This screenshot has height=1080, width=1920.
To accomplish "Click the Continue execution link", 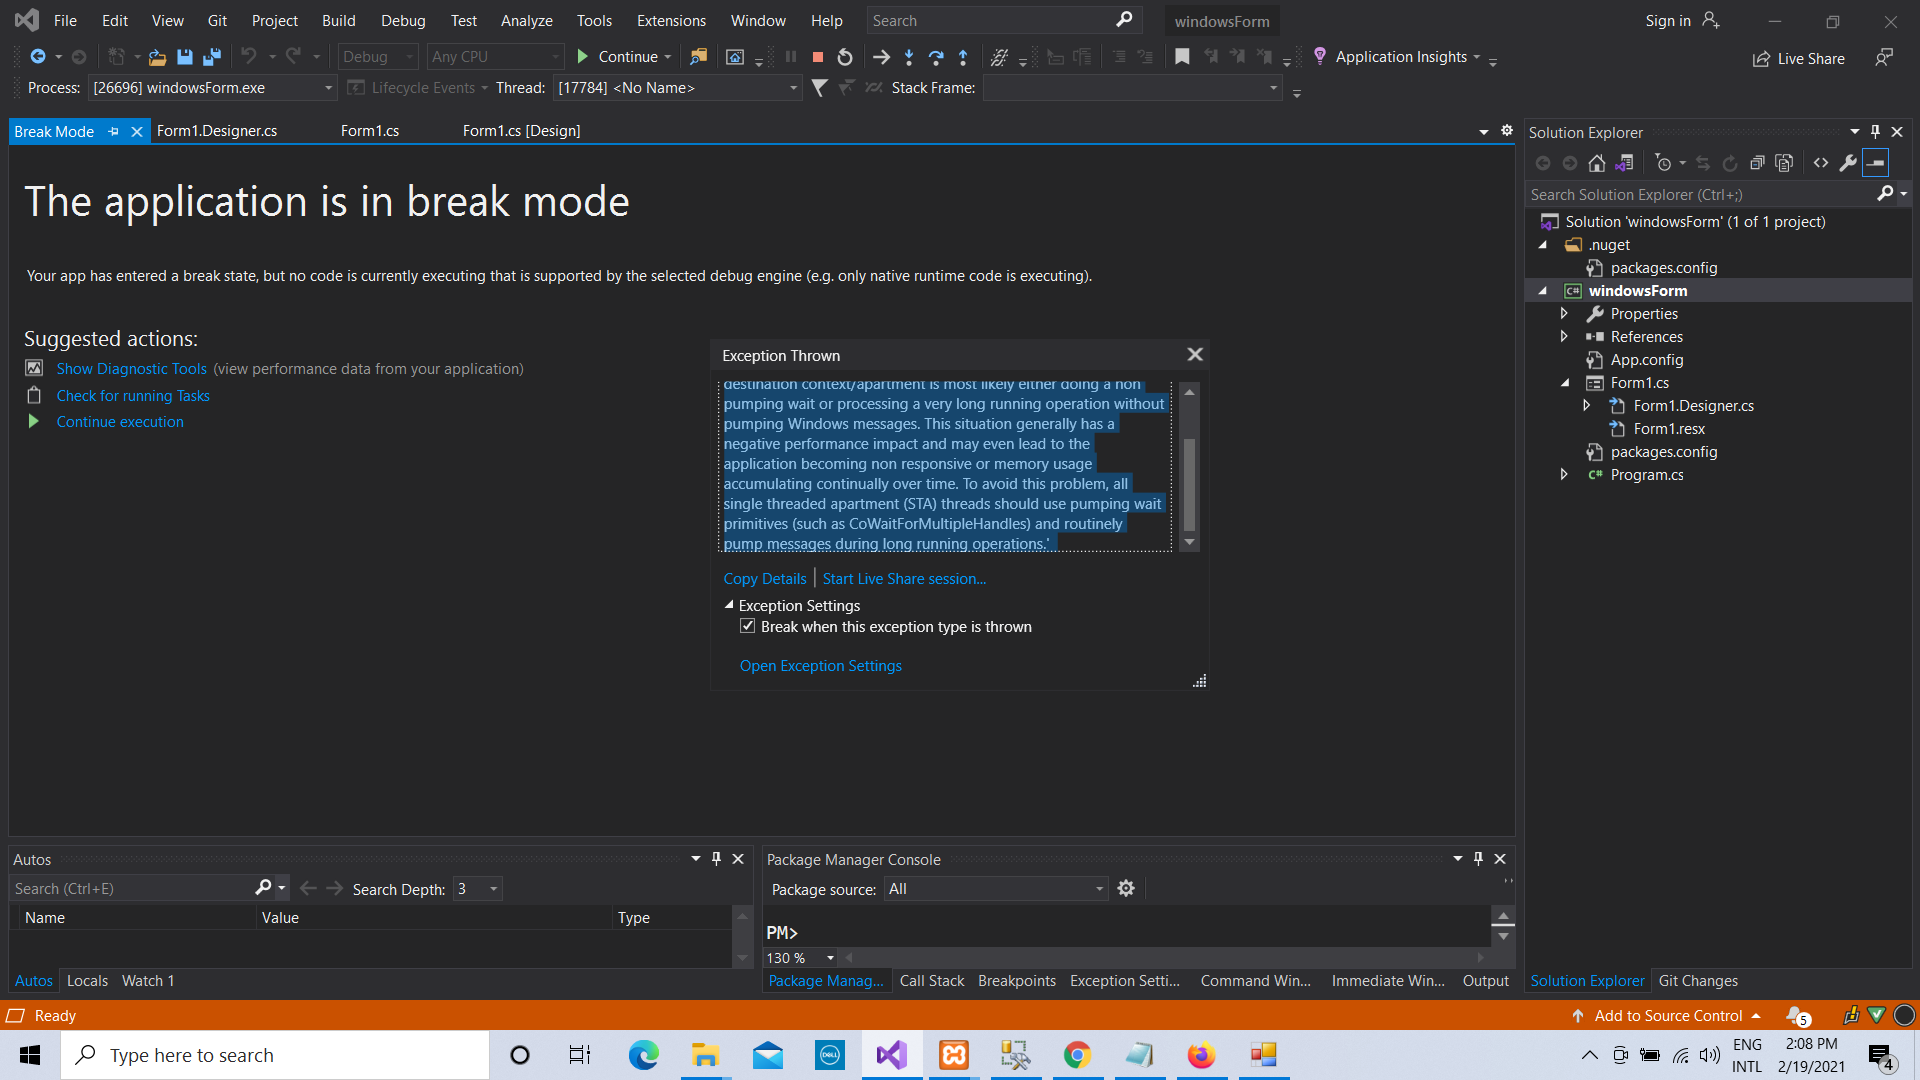I will click(120, 422).
